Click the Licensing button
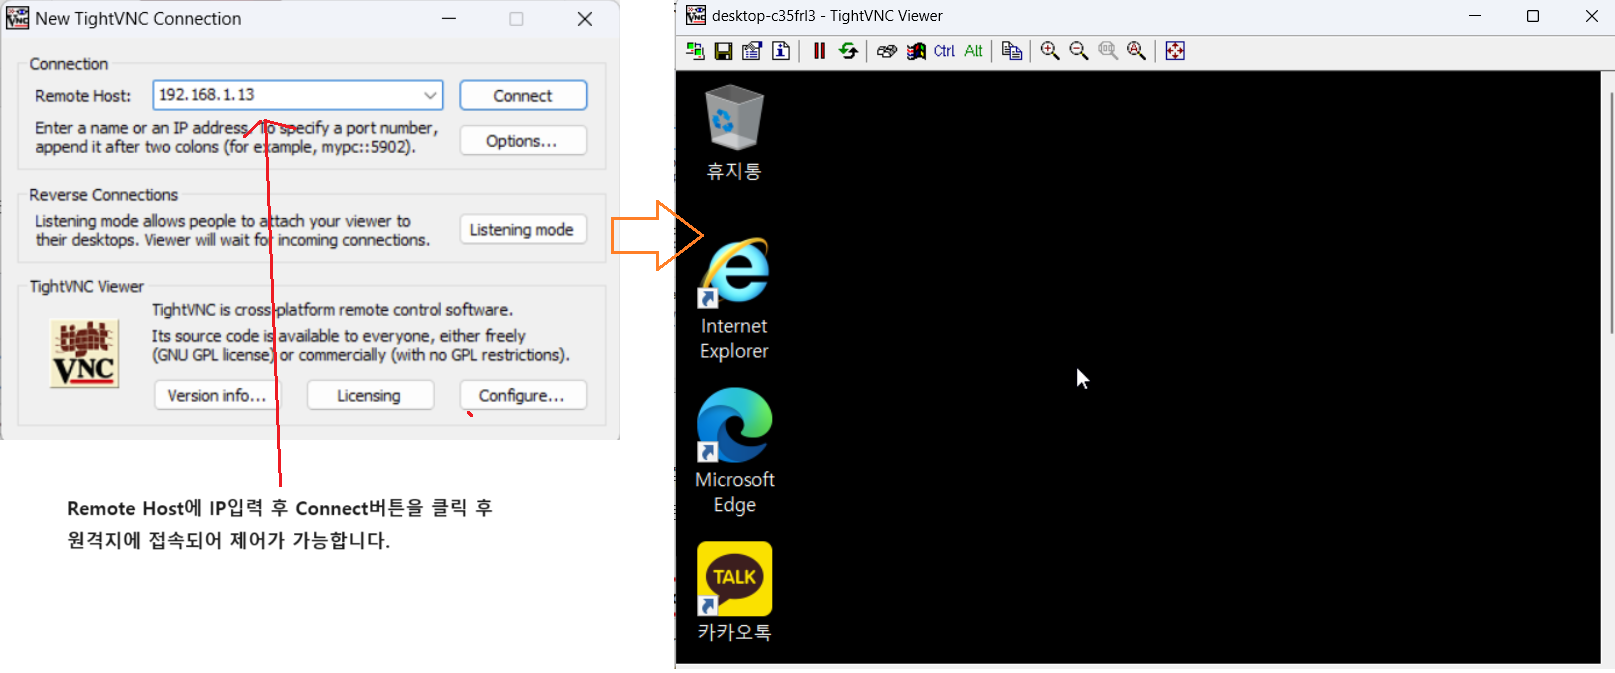This screenshot has width=1615, height=673. 370,395
